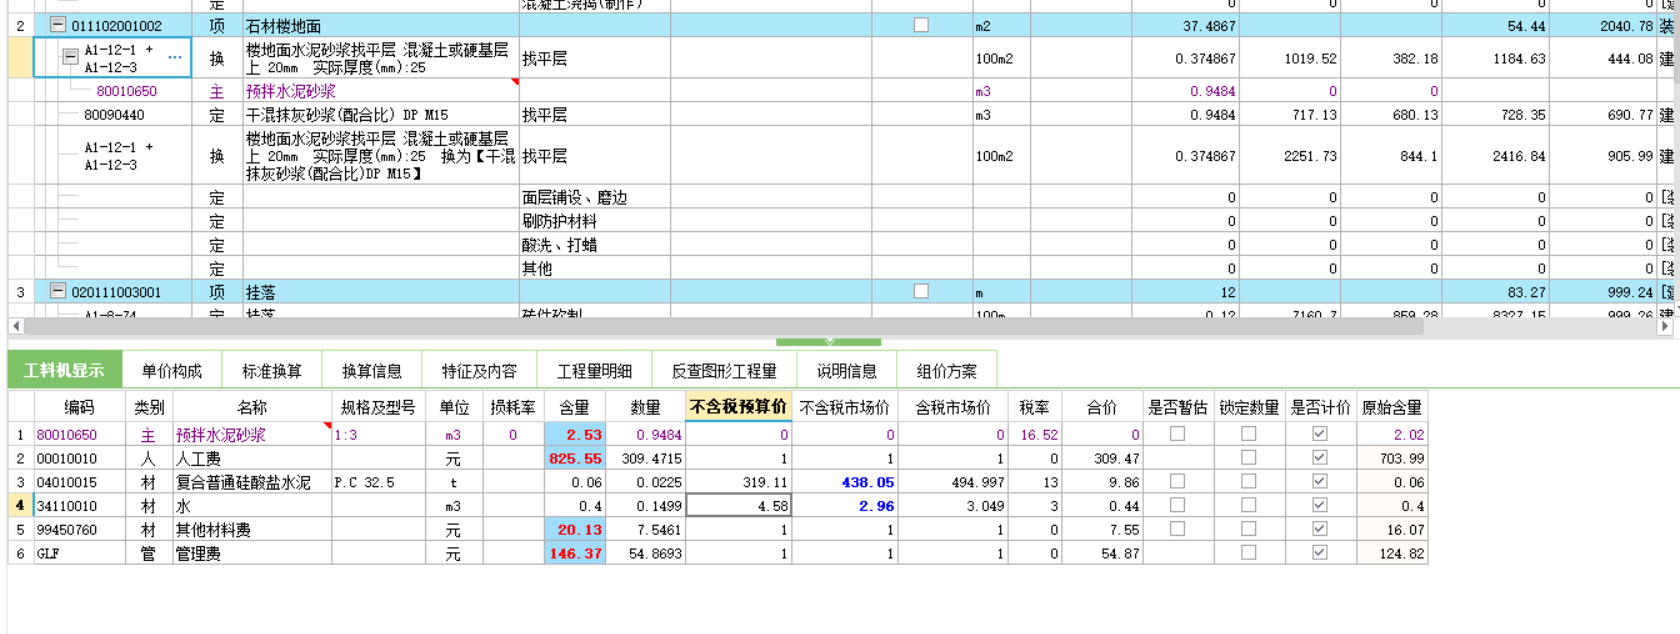
Task: Open the 反查图形工程量 tab
Action: point(724,370)
